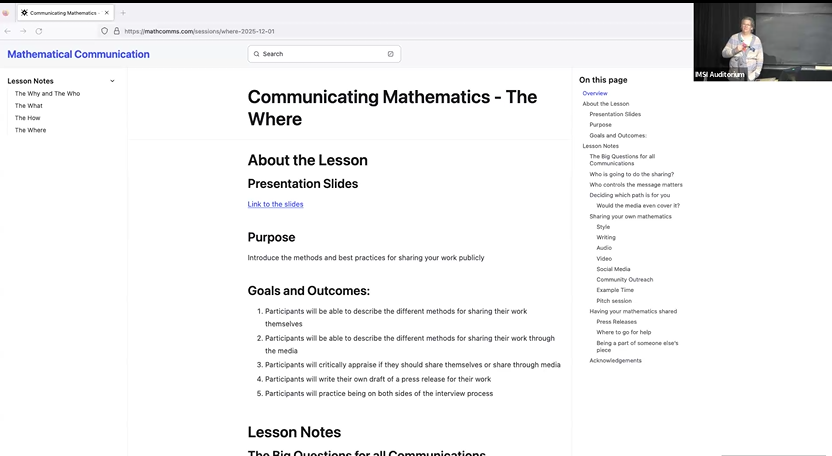Click the icon at right of search box
Screen dimensions: 832x456
390,54
